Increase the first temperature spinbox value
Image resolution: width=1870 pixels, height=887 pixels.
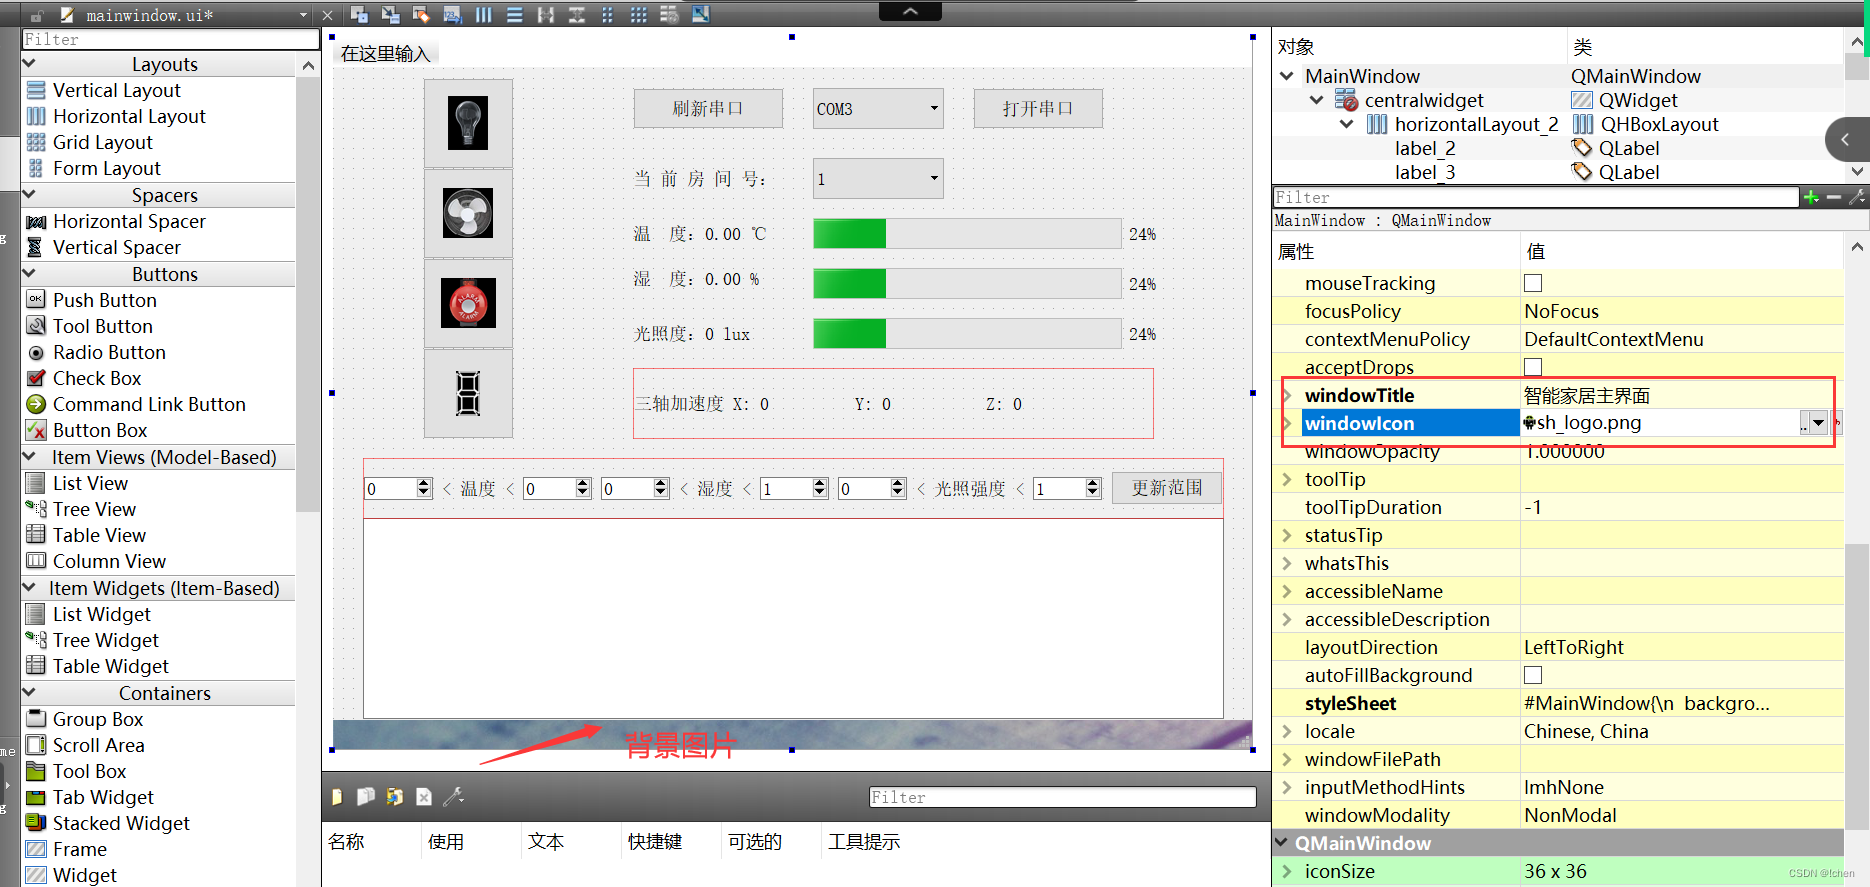click(x=424, y=483)
